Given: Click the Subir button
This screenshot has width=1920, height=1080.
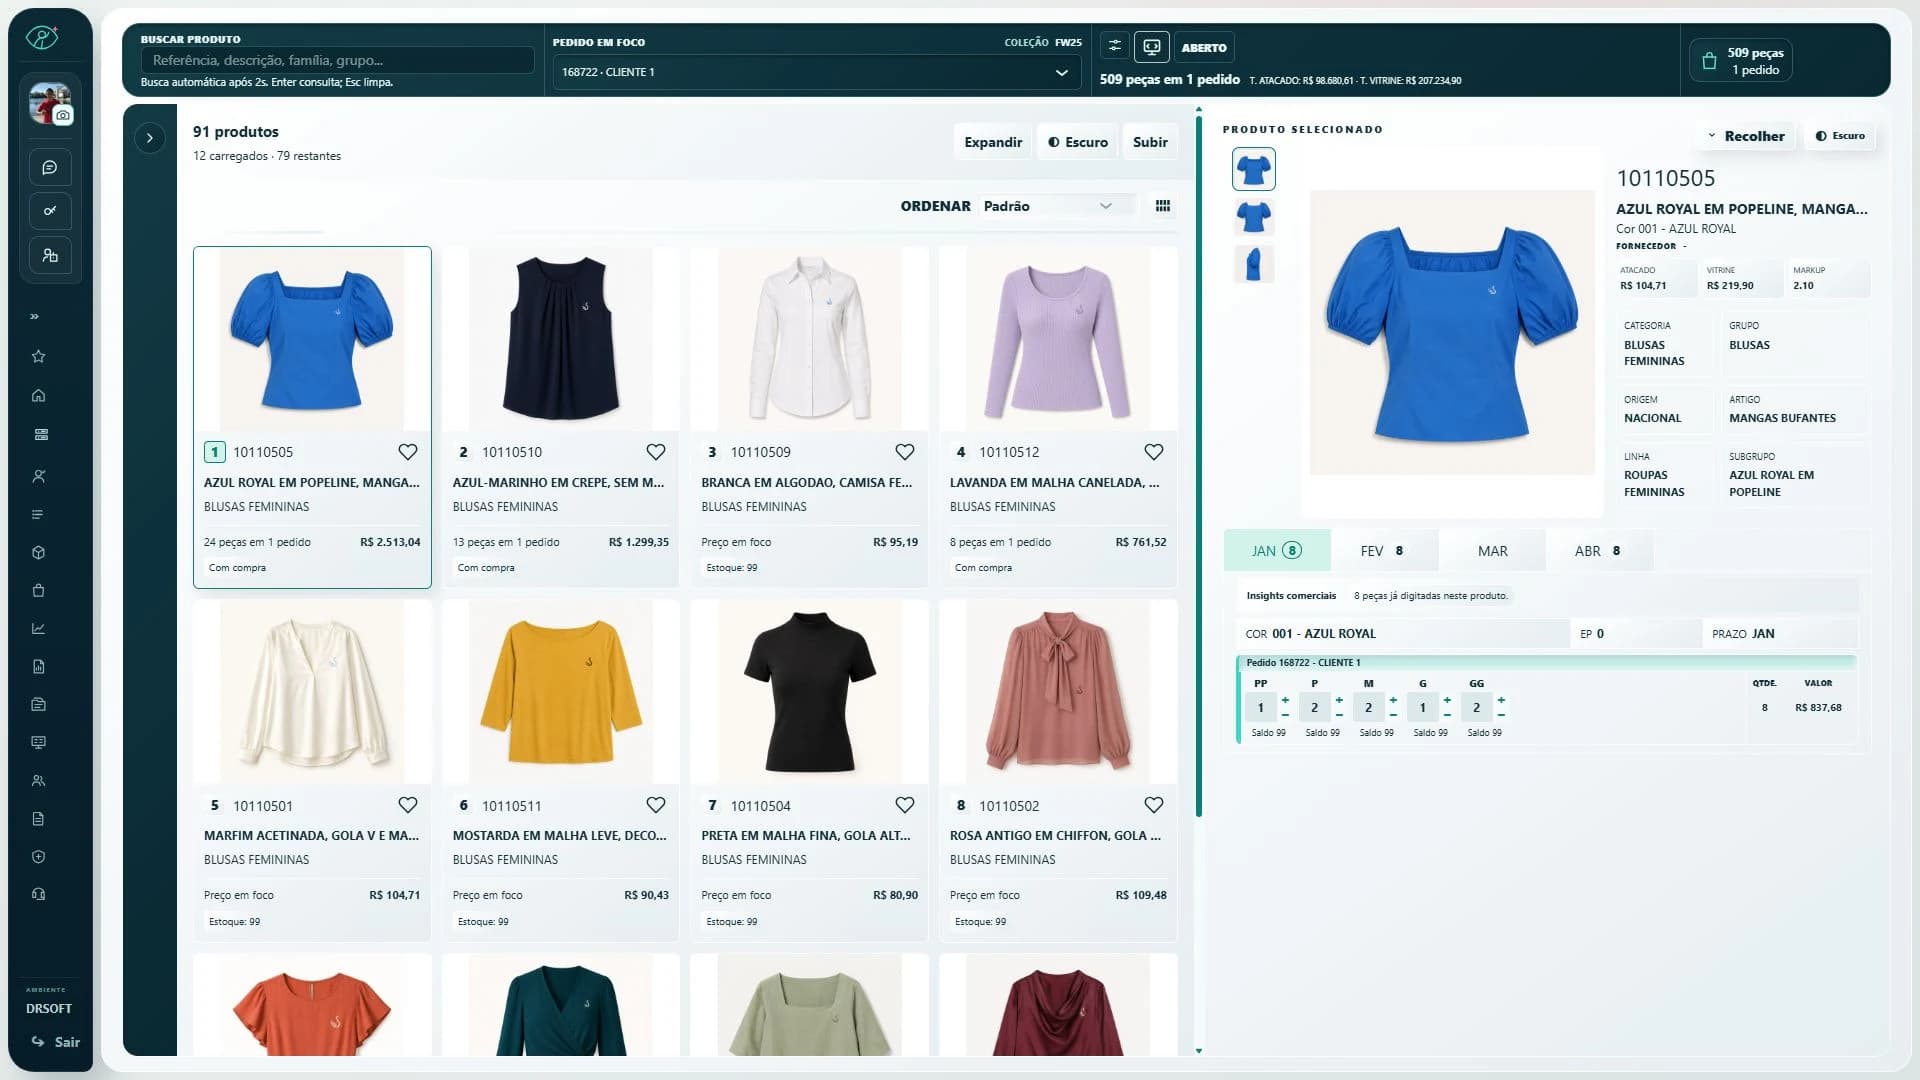Looking at the screenshot, I should point(1150,142).
